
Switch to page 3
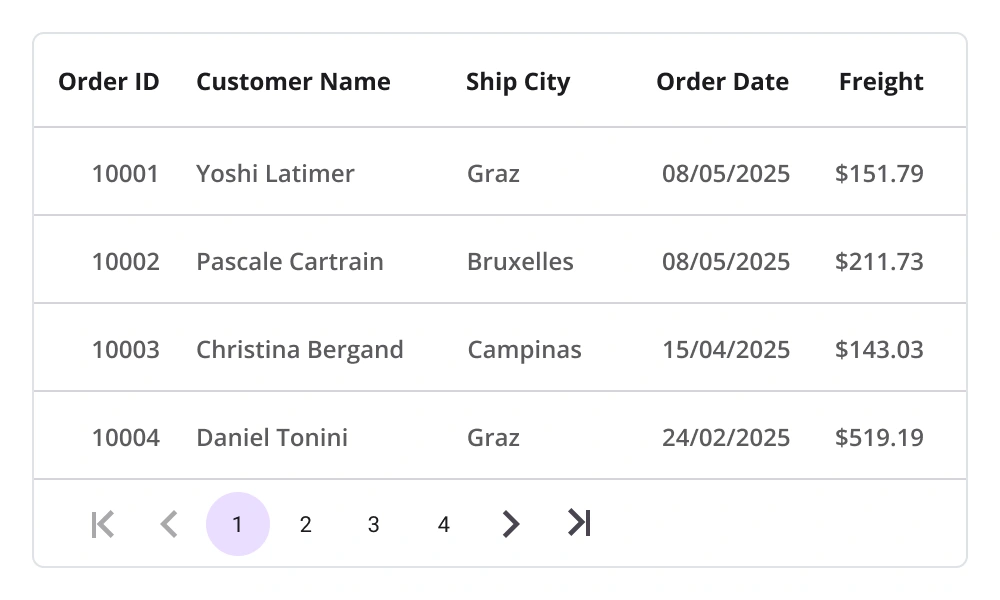(x=373, y=524)
